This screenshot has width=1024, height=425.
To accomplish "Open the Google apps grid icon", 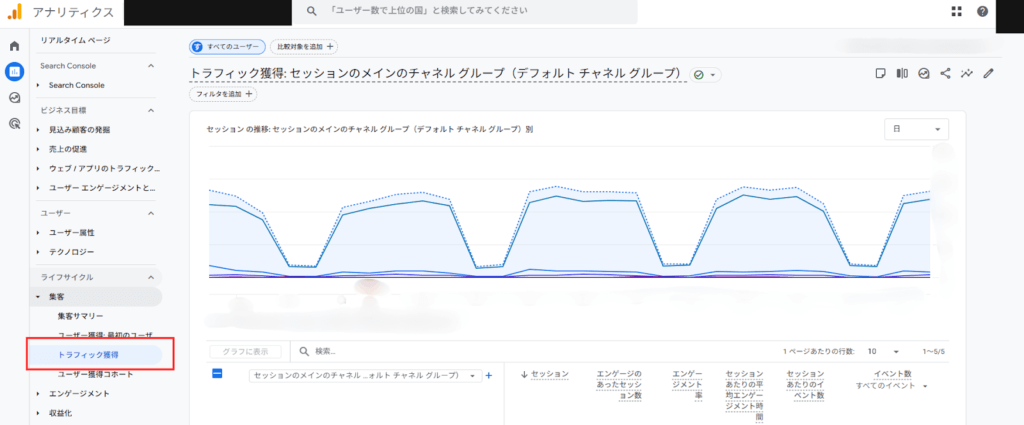I will point(957,11).
